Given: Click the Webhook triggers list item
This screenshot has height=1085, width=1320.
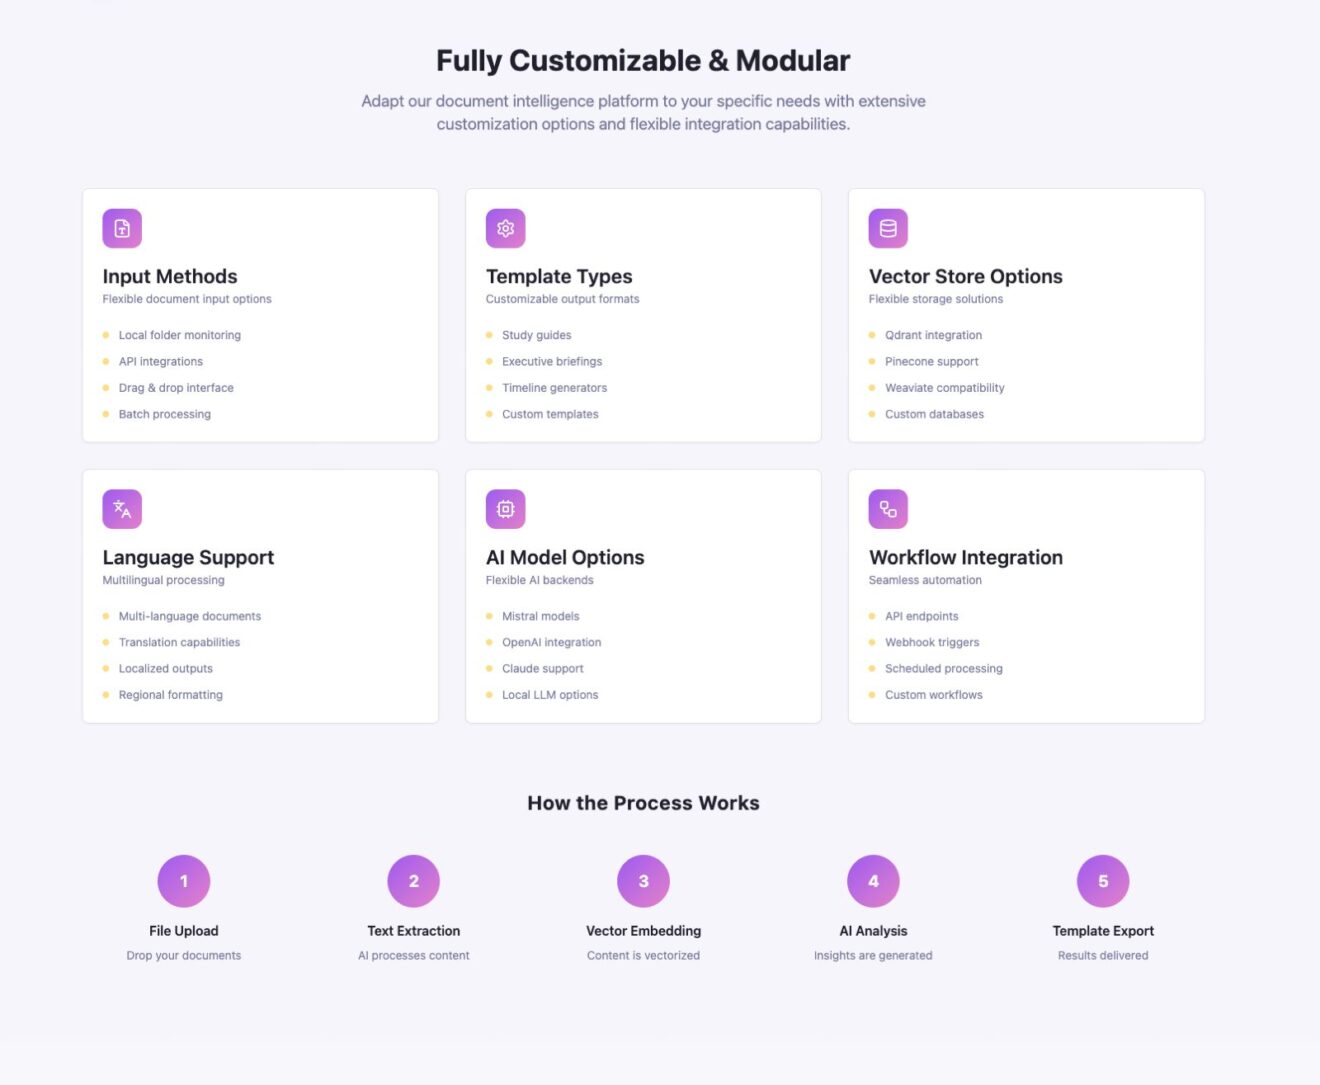Looking at the screenshot, I should pyautogui.click(x=932, y=642).
